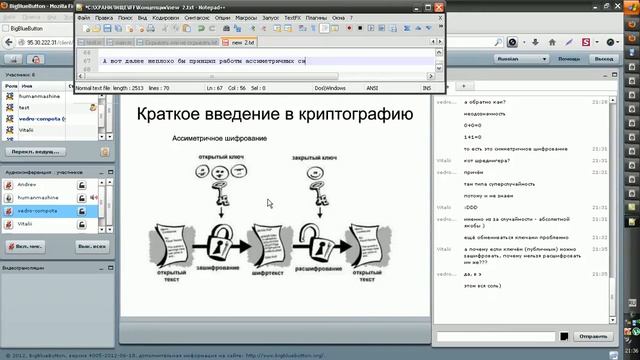Click the chat message input field
Screen dimensions: 640x360
click(x=496, y=336)
